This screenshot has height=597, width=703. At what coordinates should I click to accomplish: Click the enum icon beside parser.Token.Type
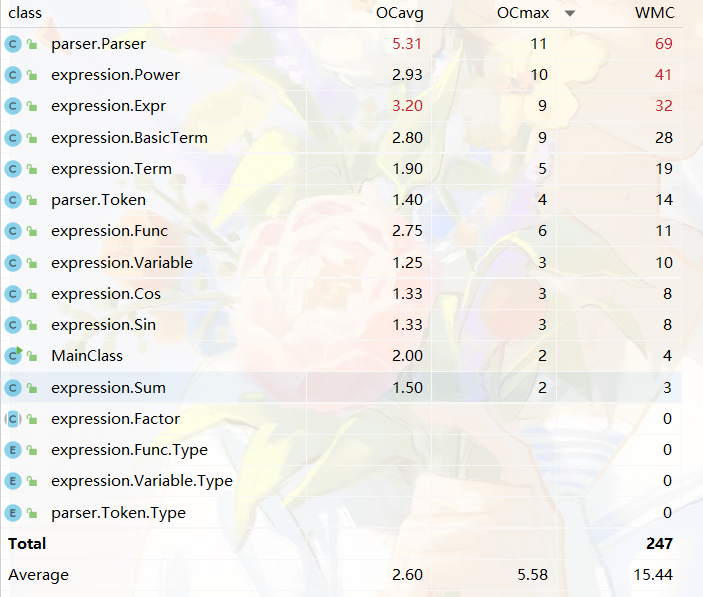13,512
